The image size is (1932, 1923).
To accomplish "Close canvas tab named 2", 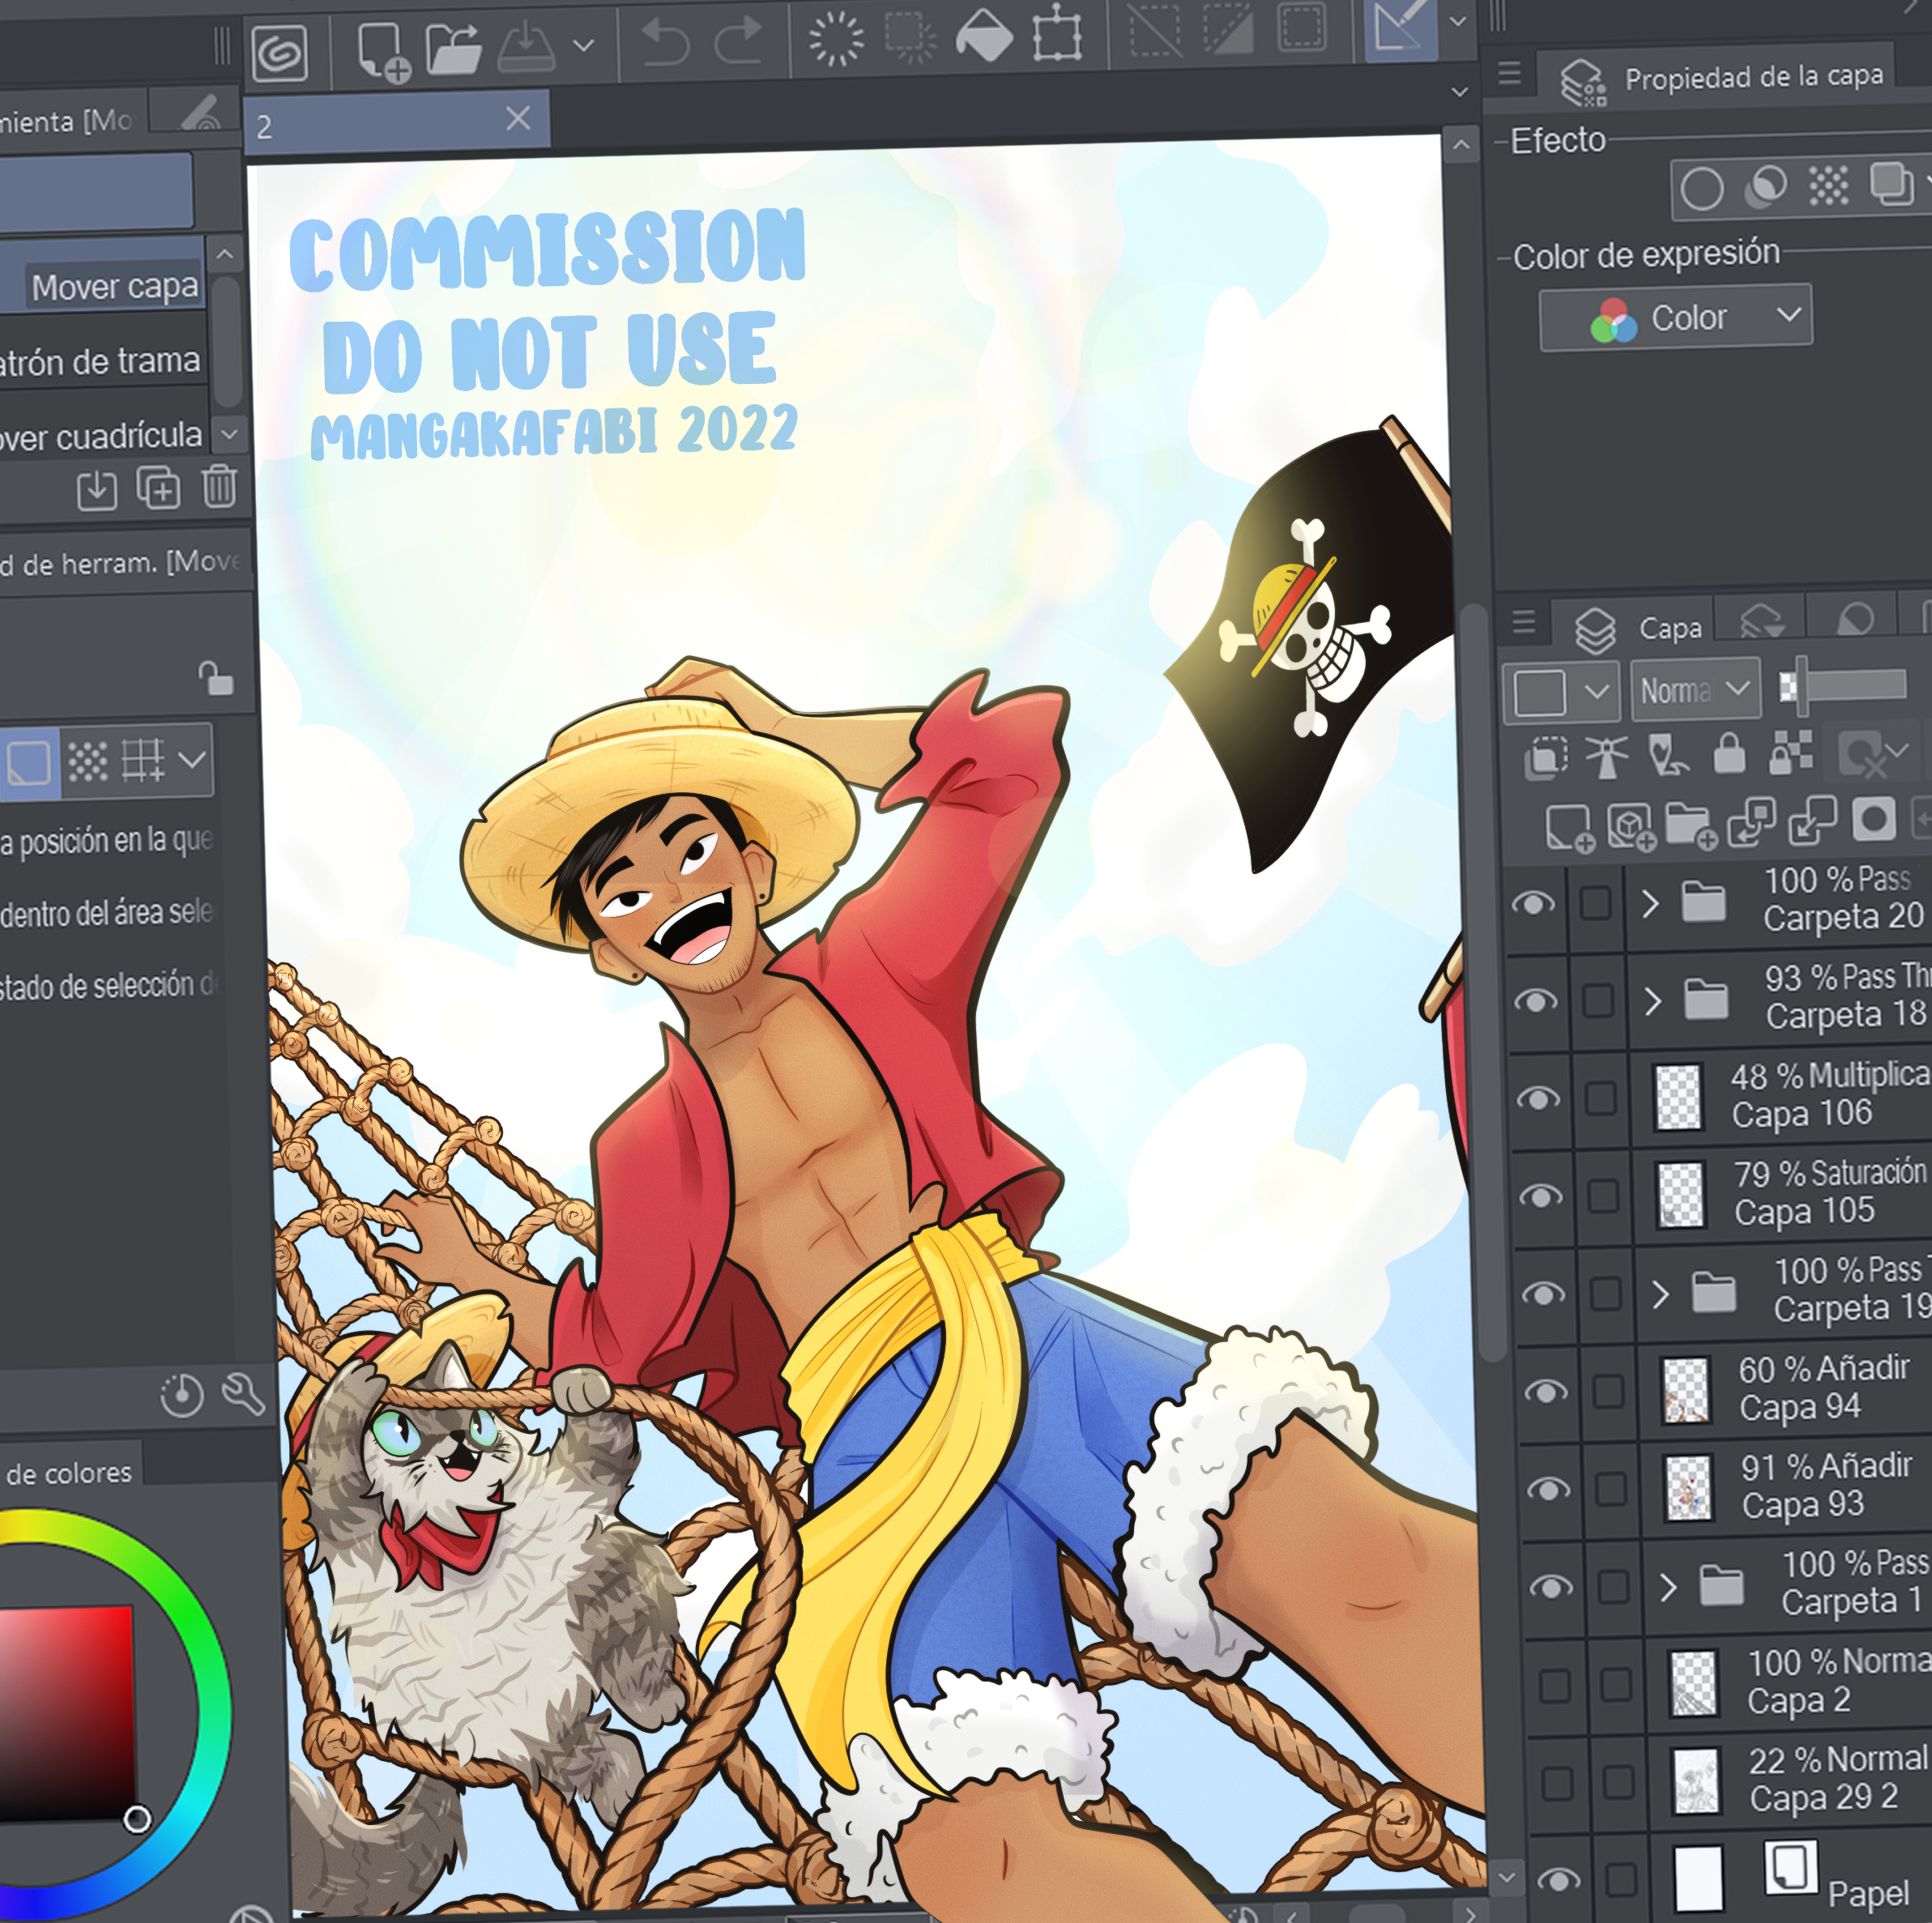I will click(x=518, y=118).
